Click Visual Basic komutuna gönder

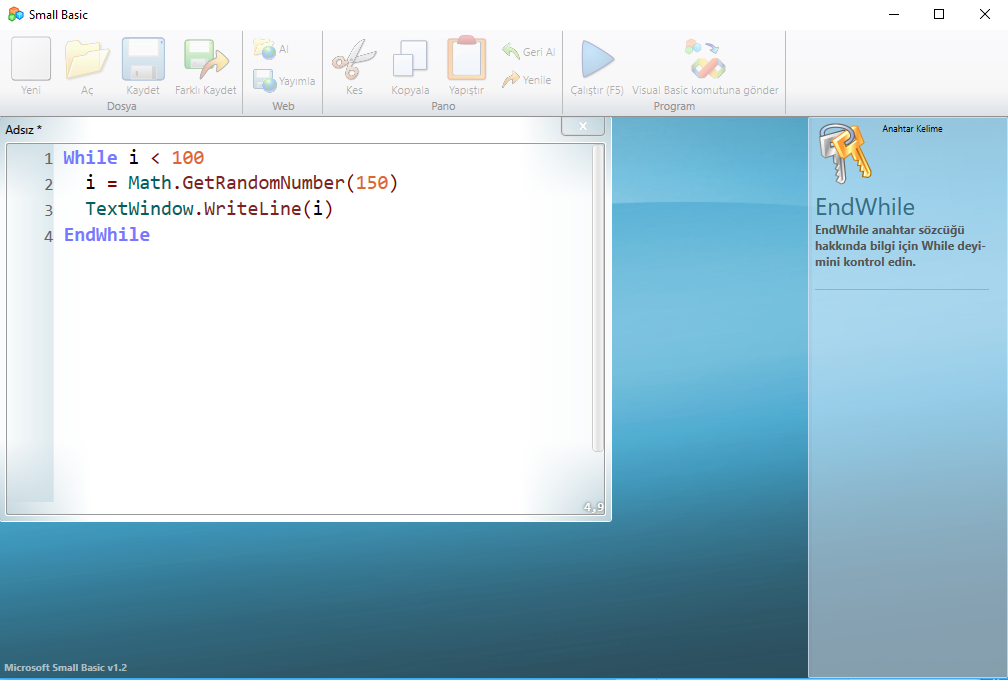[x=705, y=66]
